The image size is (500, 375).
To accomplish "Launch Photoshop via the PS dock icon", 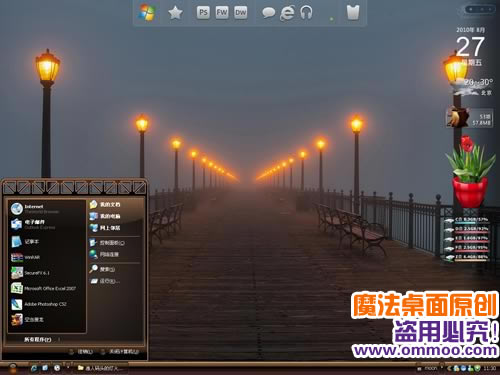I will click(x=203, y=13).
